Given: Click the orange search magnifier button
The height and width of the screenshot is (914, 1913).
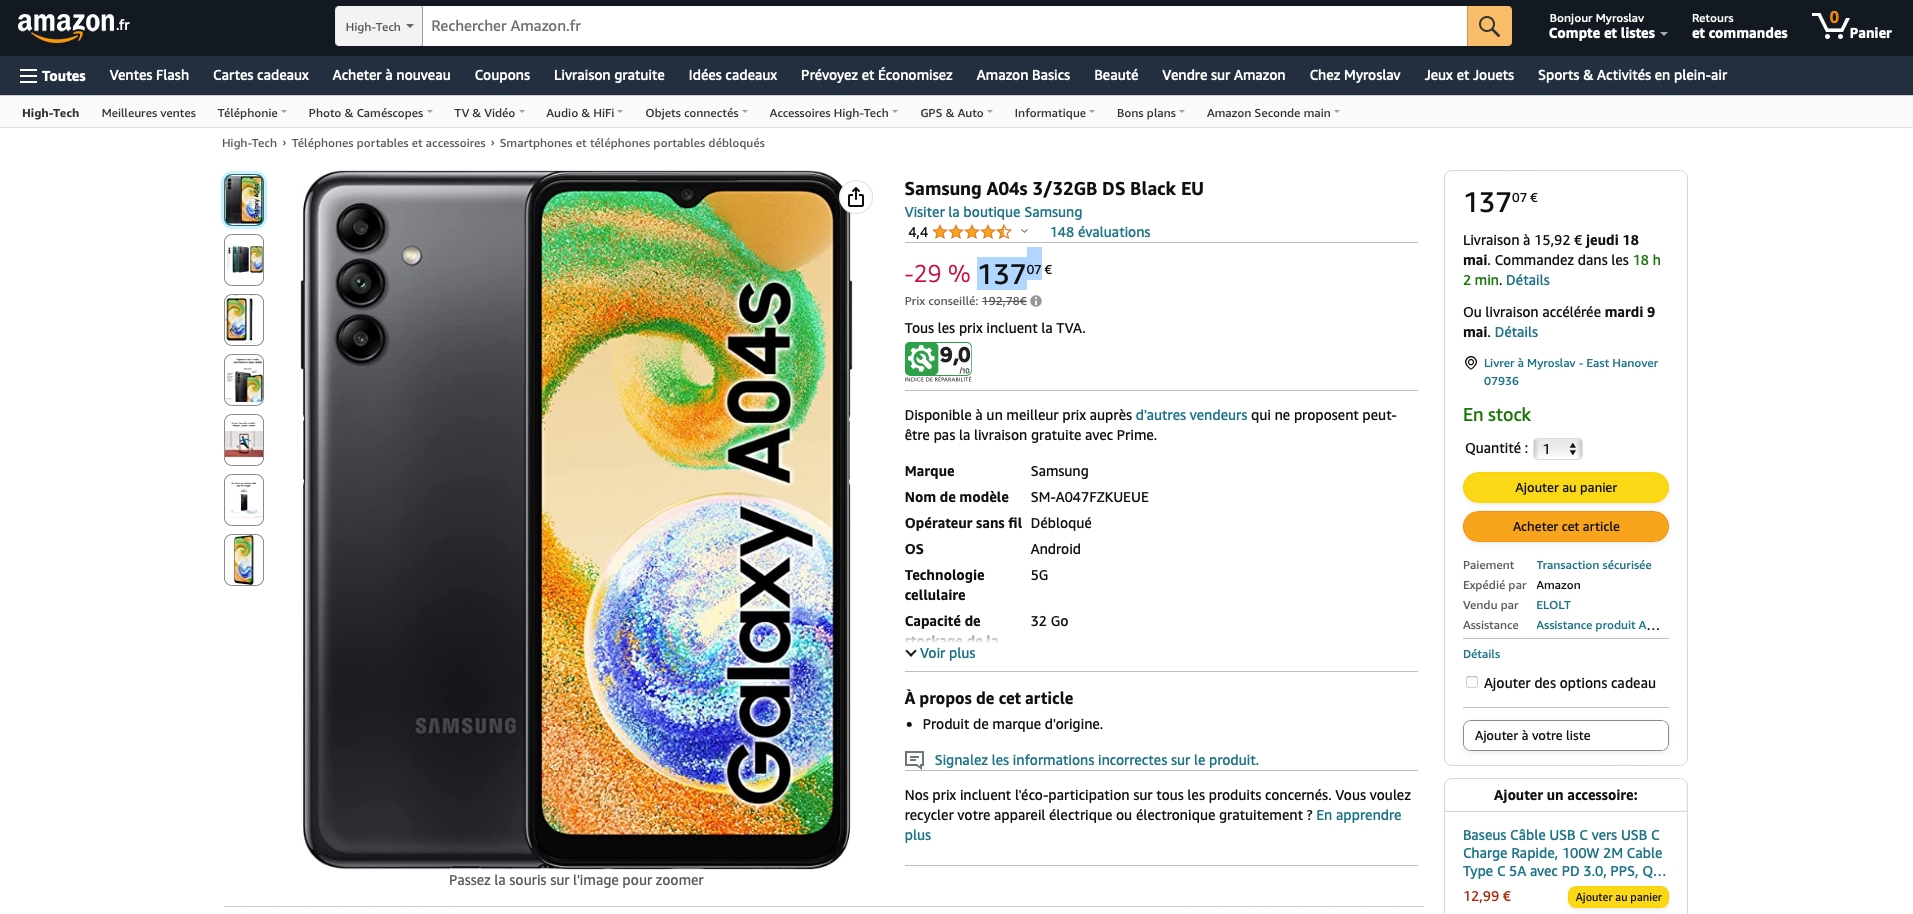Looking at the screenshot, I should pos(1489,26).
